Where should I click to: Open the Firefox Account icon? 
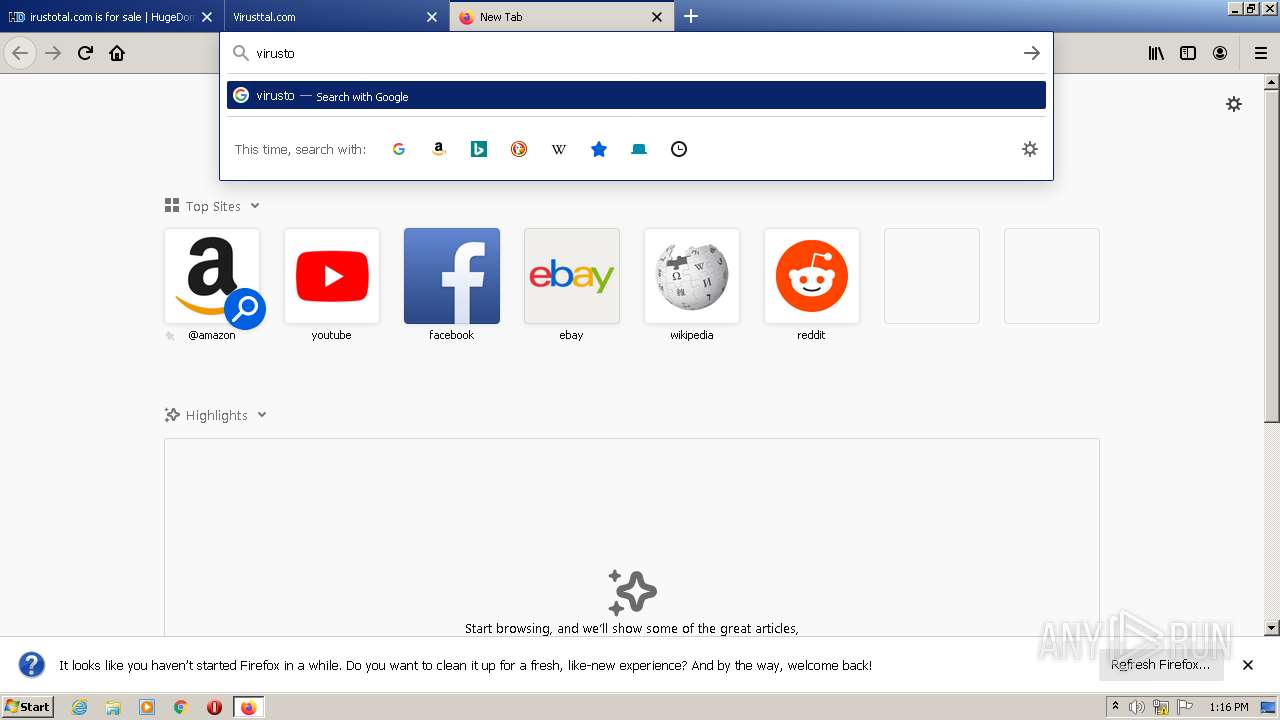click(1220, 53)
